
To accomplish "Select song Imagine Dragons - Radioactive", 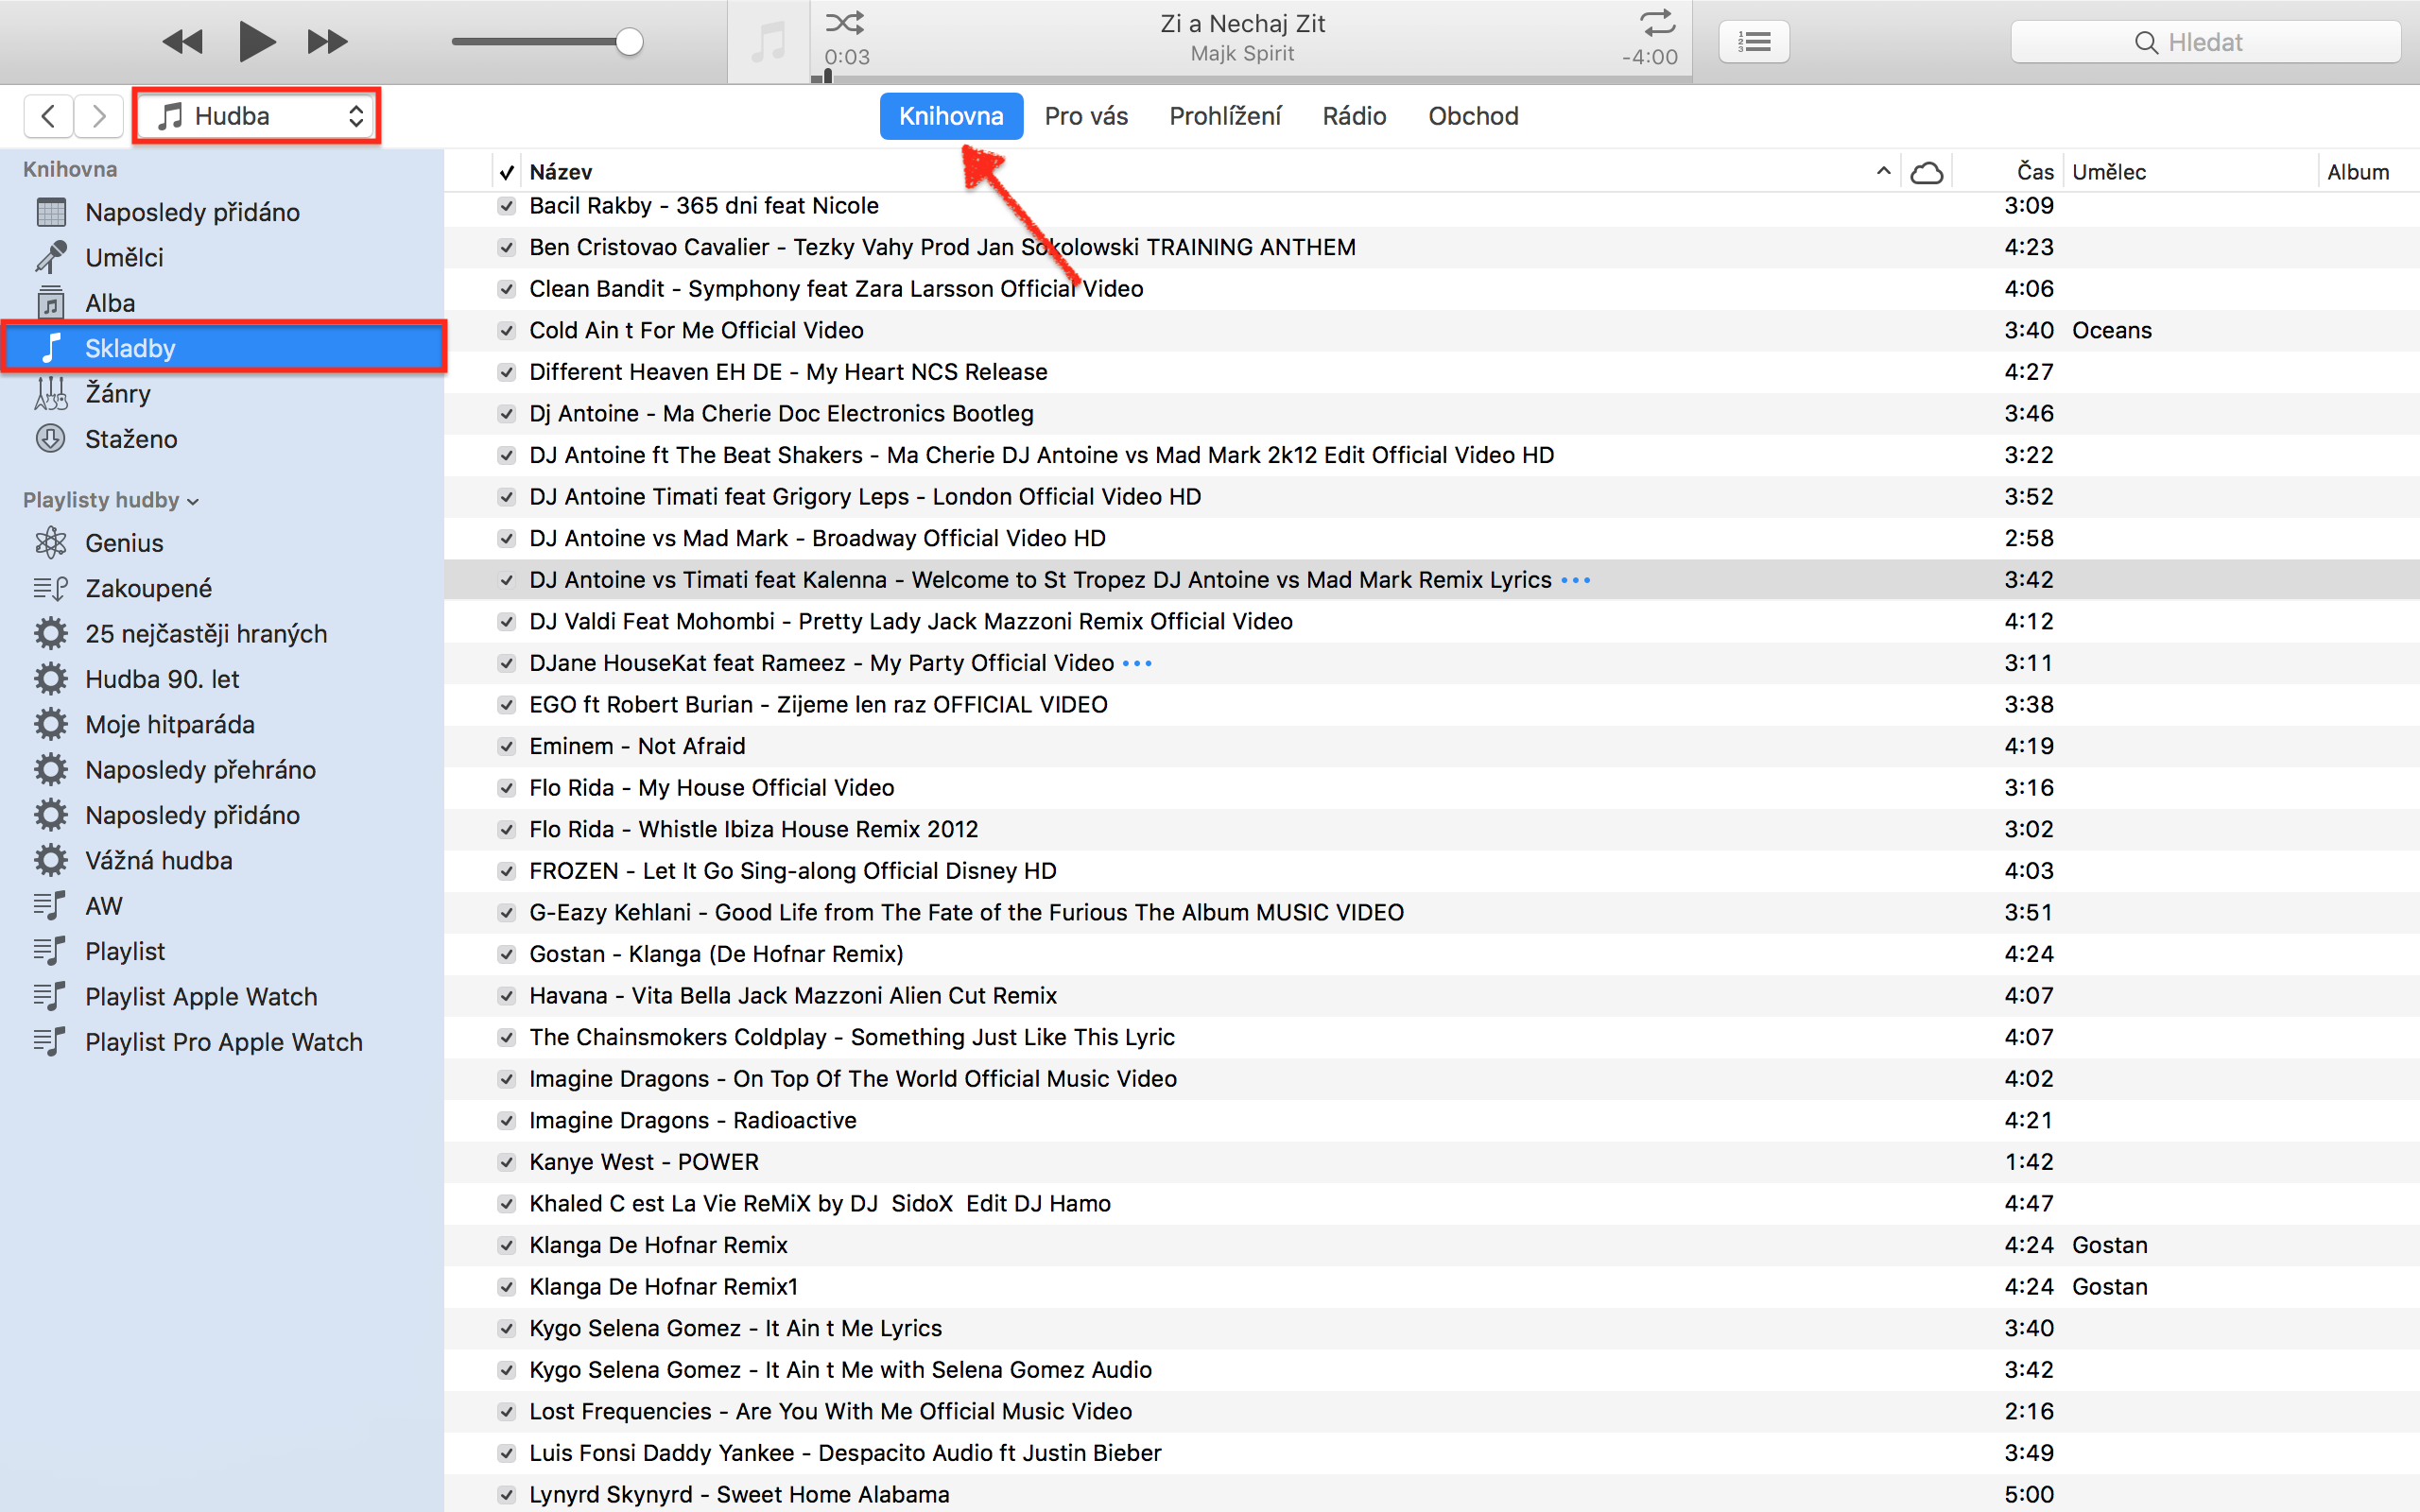I will tap(1432, 1120).
